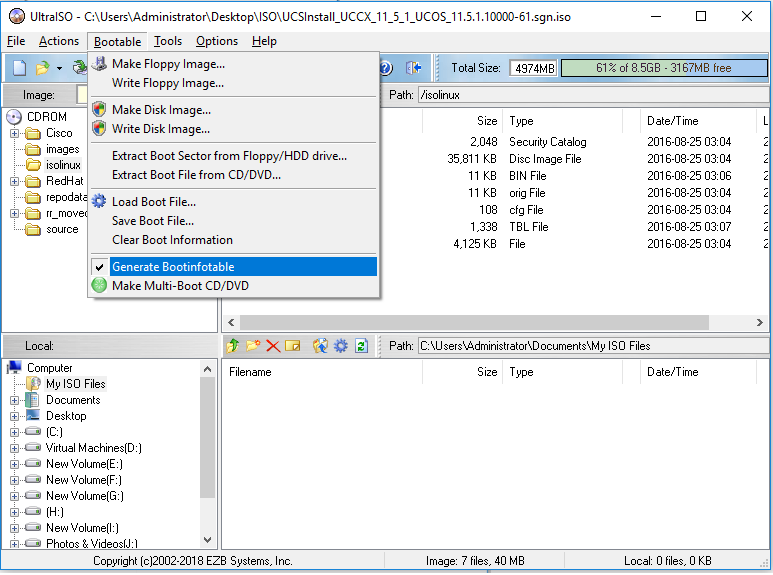
Task: Click horizontal scrollbar left arrow in image list
Action: click(x=231, y=323)
